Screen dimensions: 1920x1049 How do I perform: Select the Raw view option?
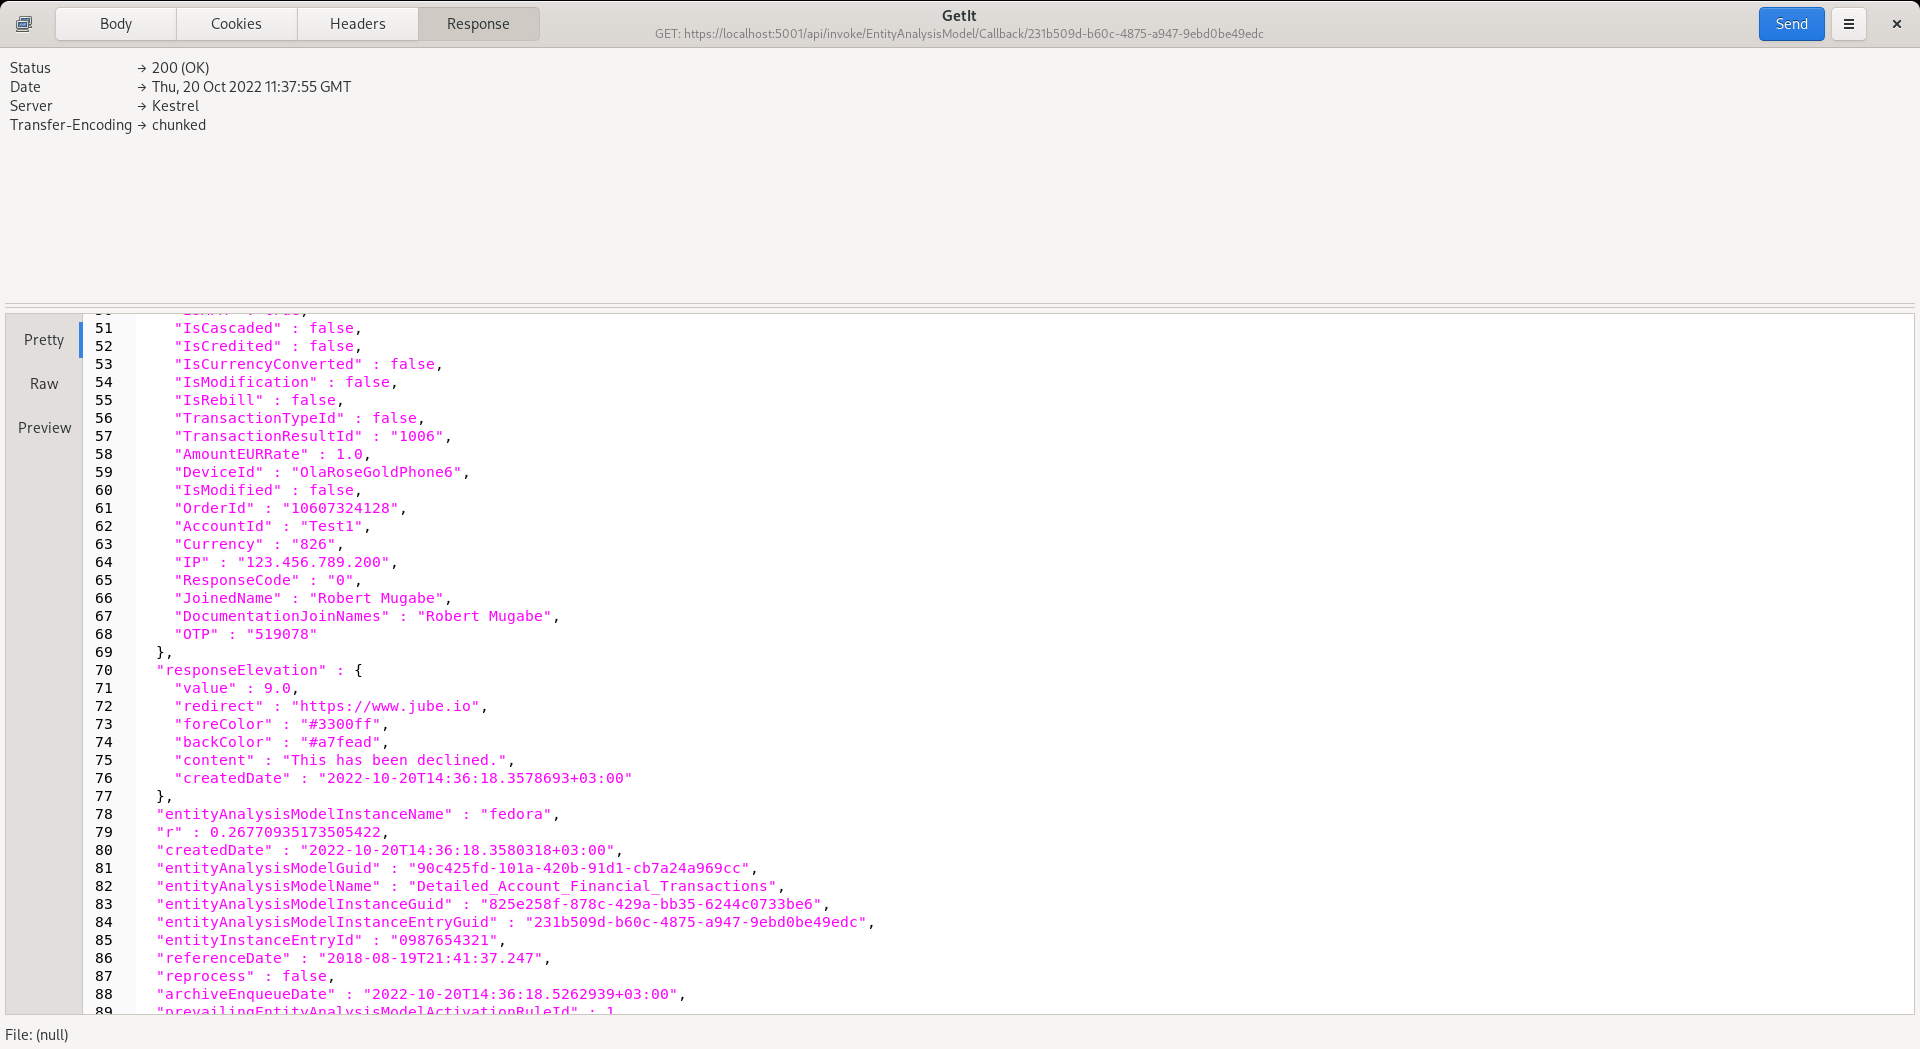(44, 384)
